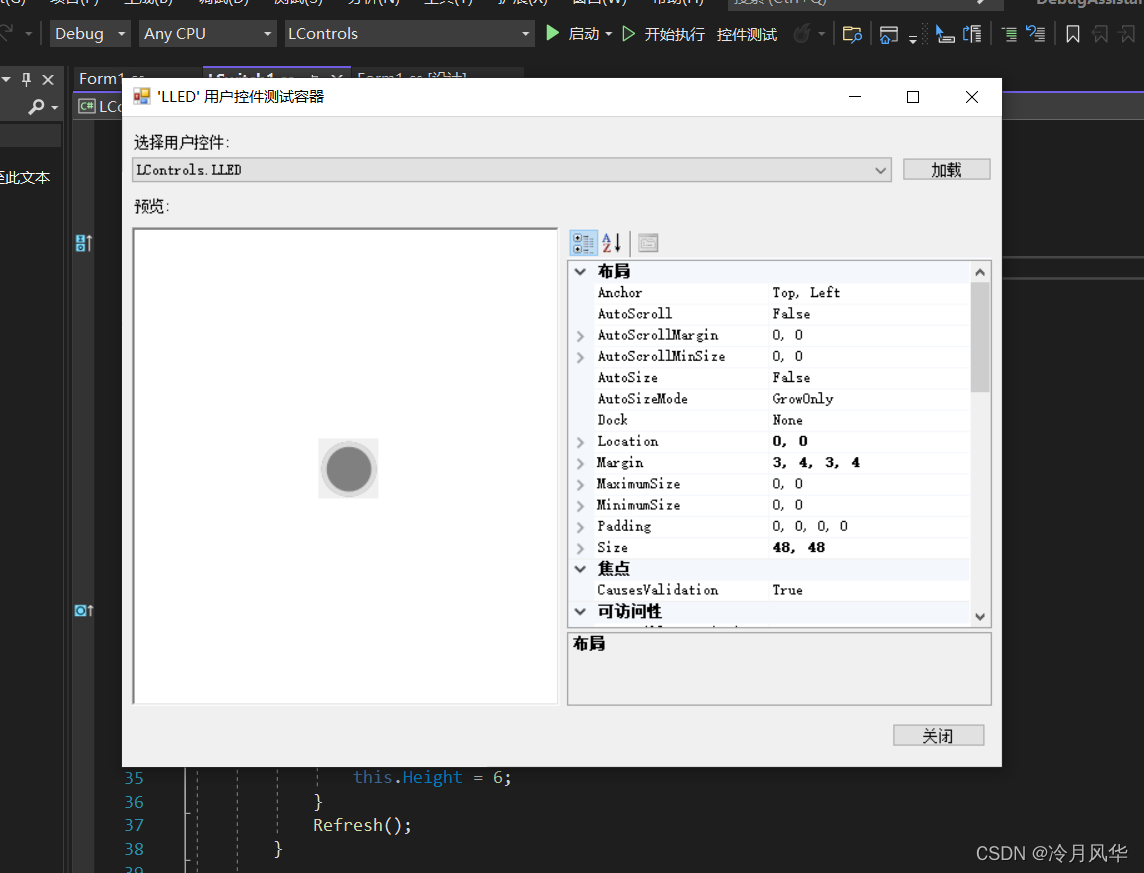Screen dimensions: 1144x873
Task: Click 开始执行 (start without debugging)
Action: click(663, 34)
